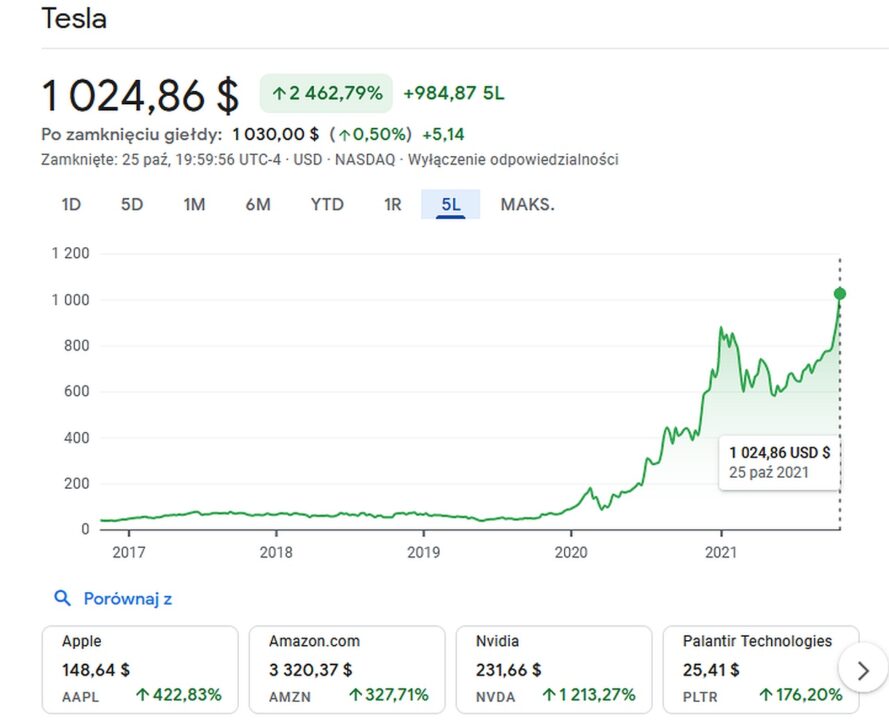
Task: Click the +984,87 5L change text
Action: click(454, 93)
